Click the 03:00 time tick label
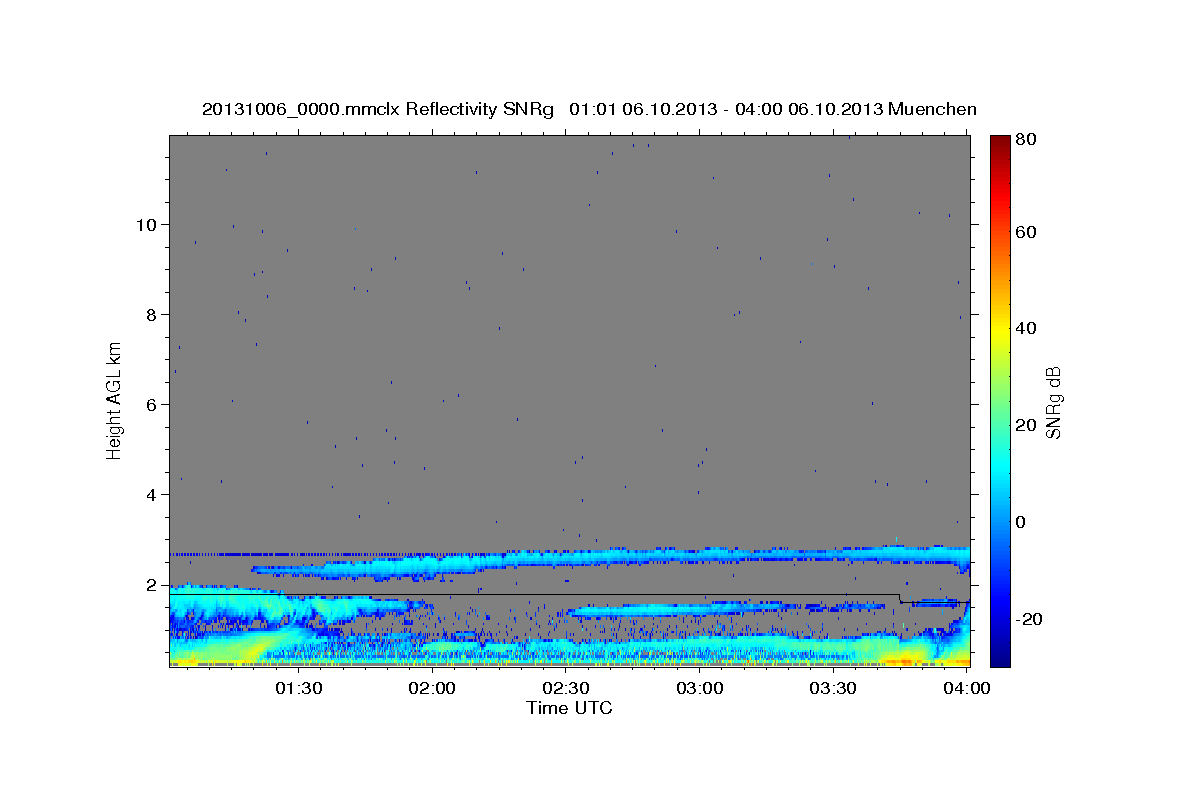1200x800 pixels. tap(700, 688)
